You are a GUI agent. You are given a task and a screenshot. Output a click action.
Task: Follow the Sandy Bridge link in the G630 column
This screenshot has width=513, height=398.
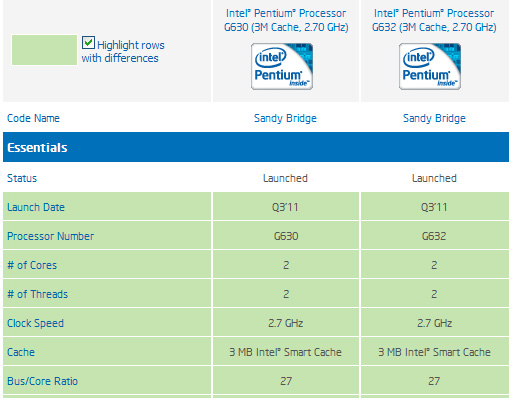[285, 118]
